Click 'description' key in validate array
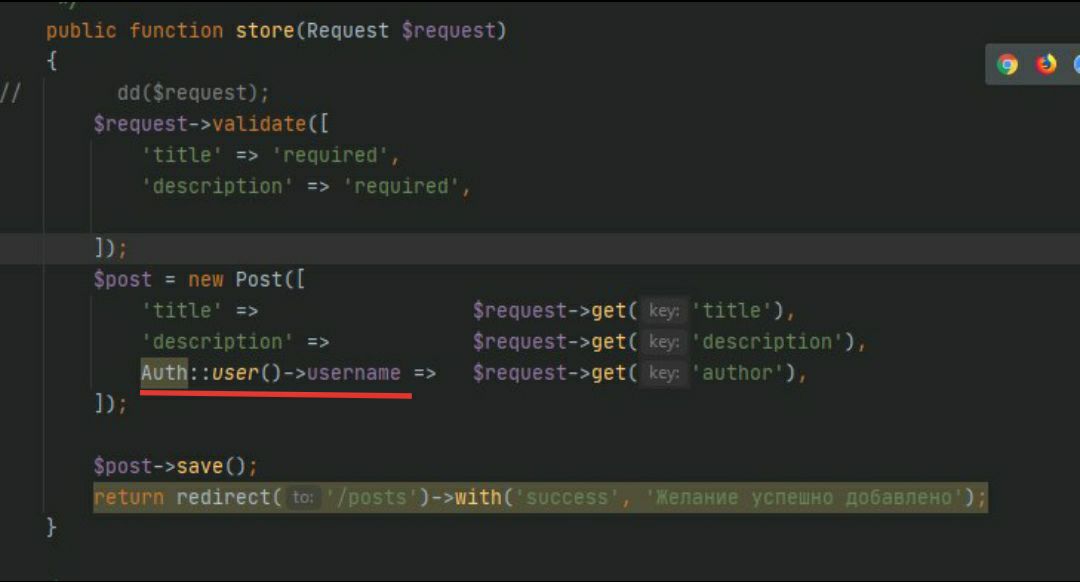Screen dimensions: 1080x582 coord(217,186)
